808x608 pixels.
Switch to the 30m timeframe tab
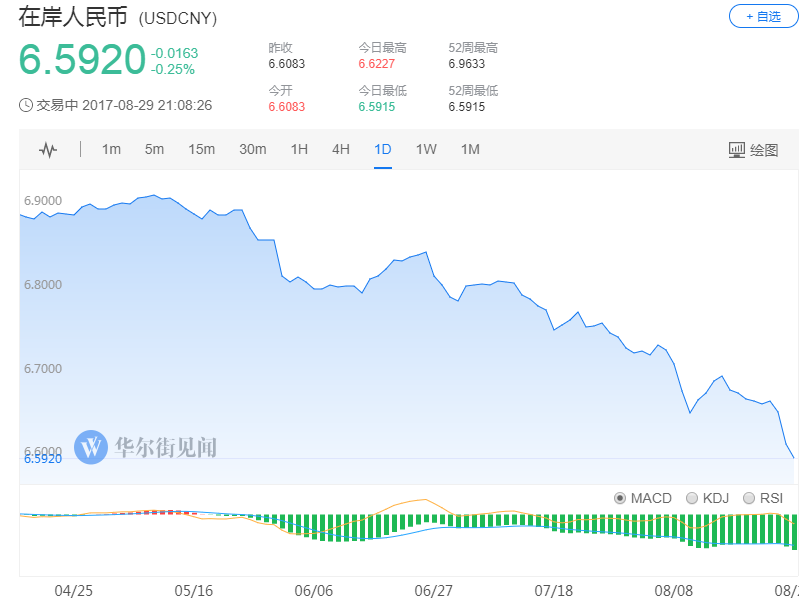[x=252, y=149]
